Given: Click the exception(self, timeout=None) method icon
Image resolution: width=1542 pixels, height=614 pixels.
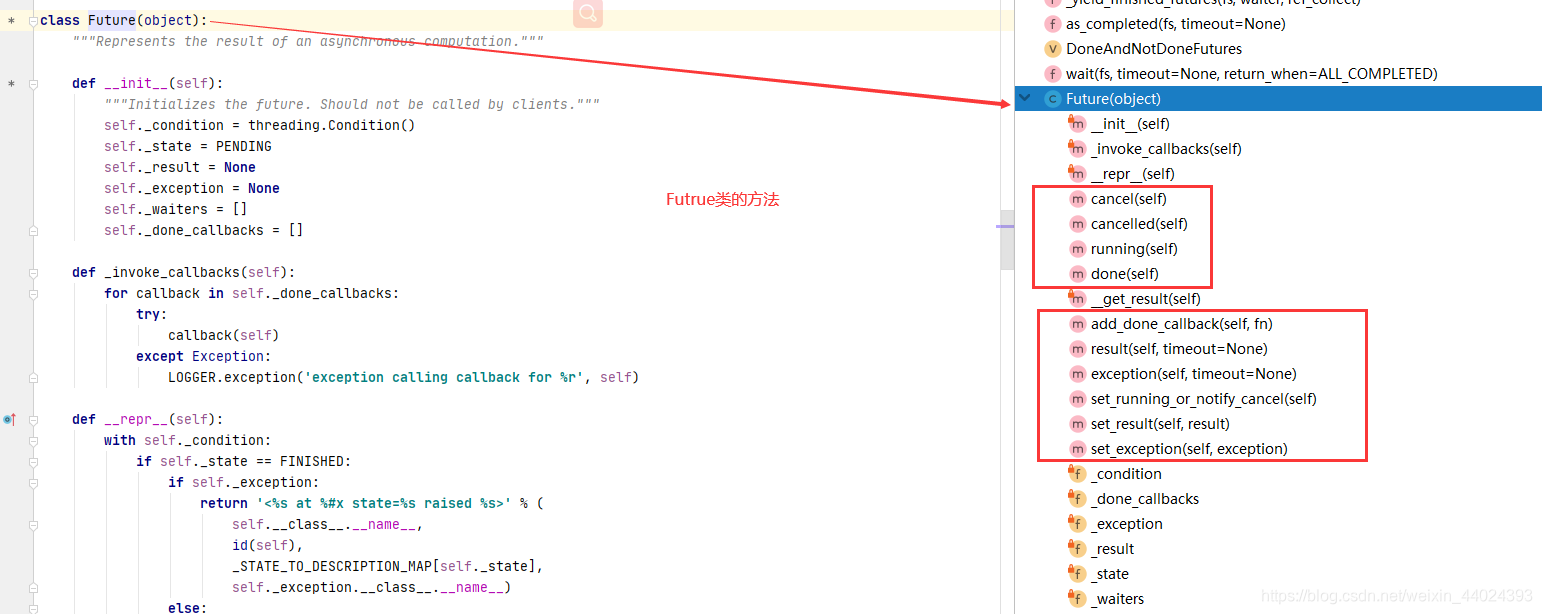Looking at the screenshot, I should tap(1077, 374).
